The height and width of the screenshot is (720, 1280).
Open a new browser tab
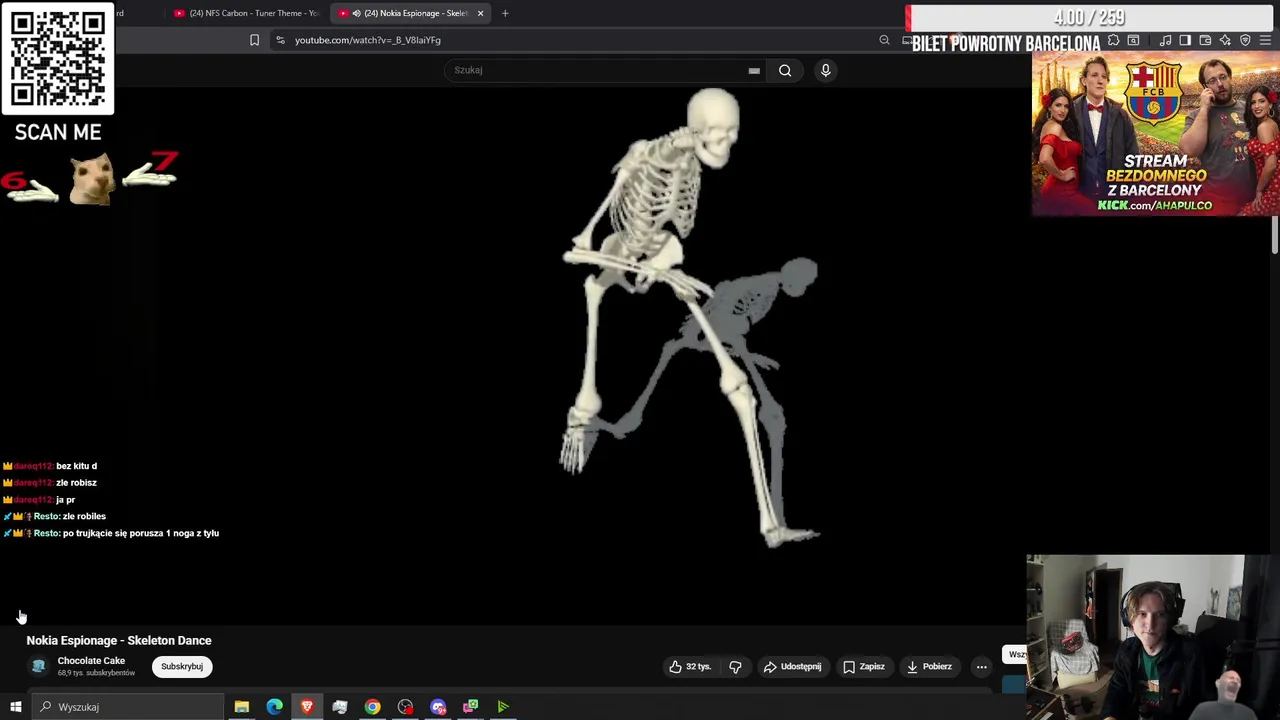[505, 13]
